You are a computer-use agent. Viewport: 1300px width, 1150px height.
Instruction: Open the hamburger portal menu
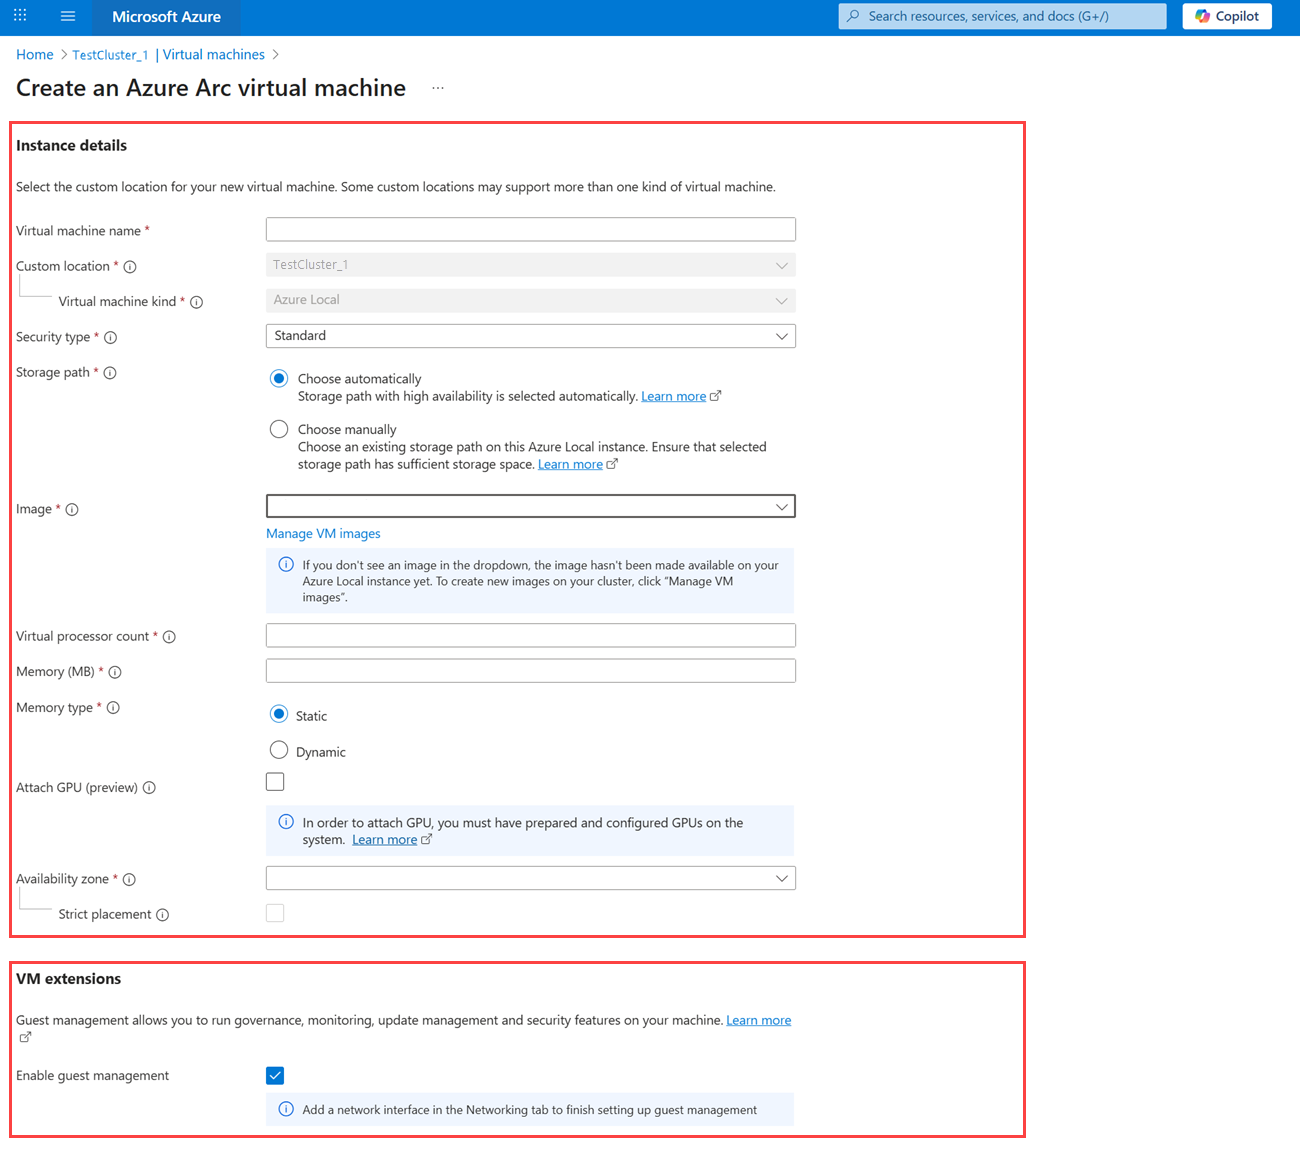(68, 16)
